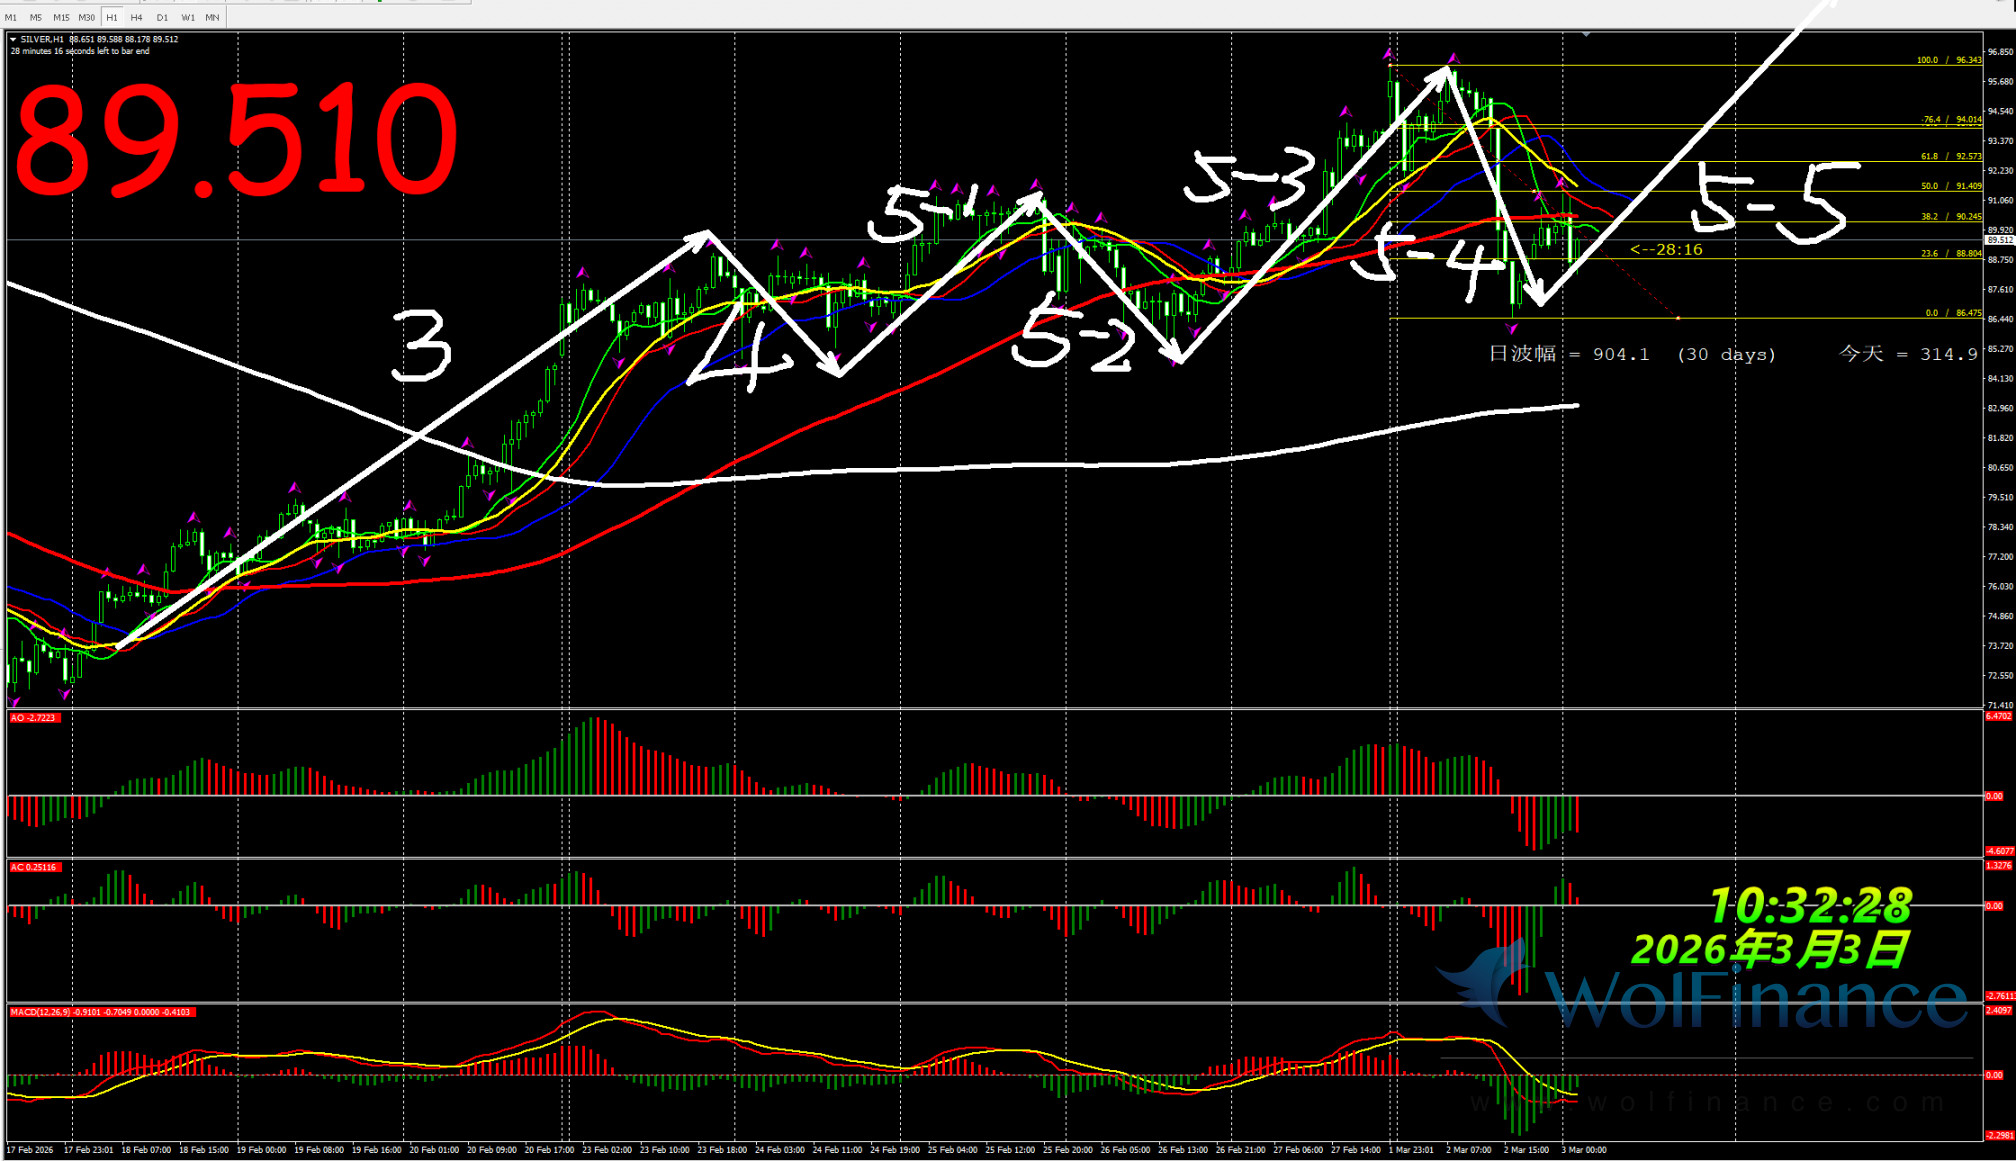Click the 0.0 Fibonacci level at 86.475
The image size is (2016, 1161).
[x=1952, y=313]
